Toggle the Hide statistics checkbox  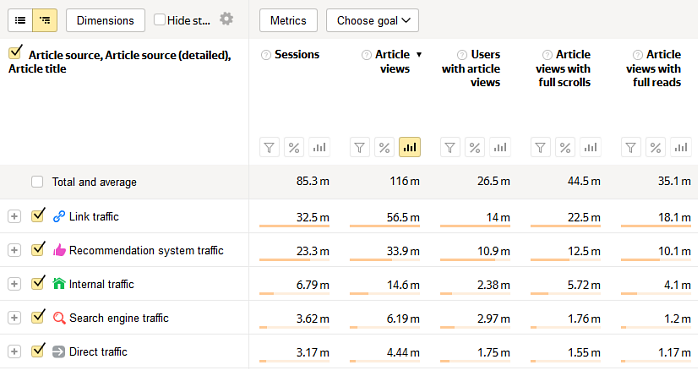[x=159, y=20]
